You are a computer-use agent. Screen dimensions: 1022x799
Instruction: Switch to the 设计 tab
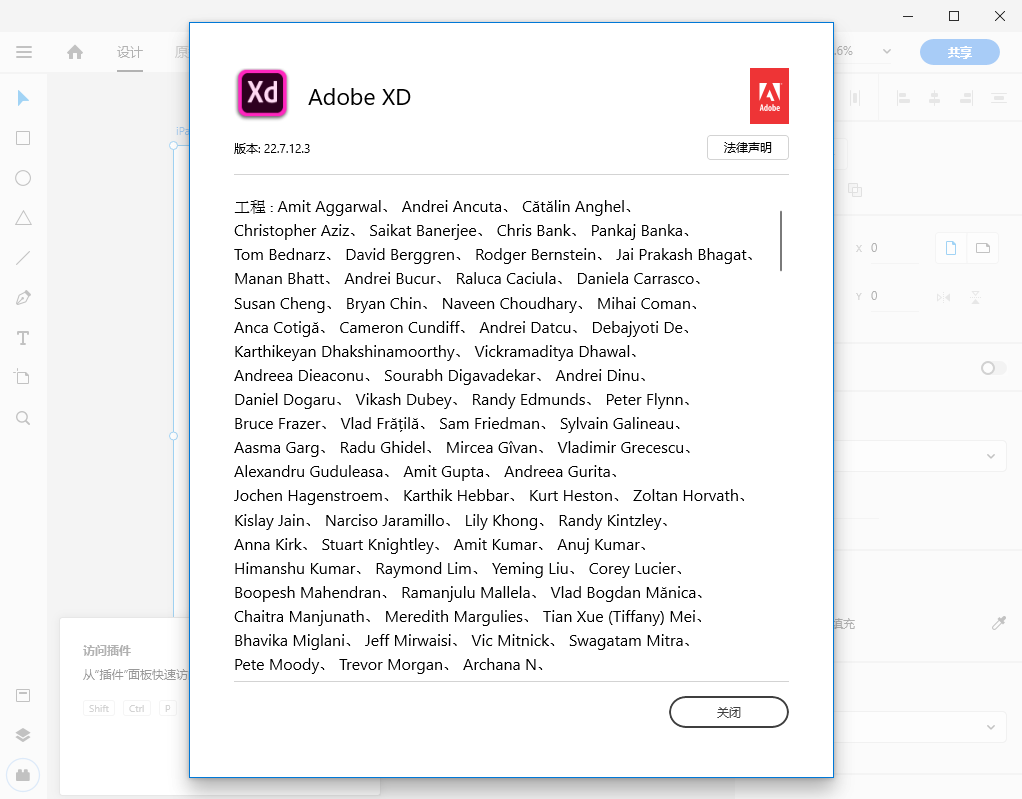(130, 52)
